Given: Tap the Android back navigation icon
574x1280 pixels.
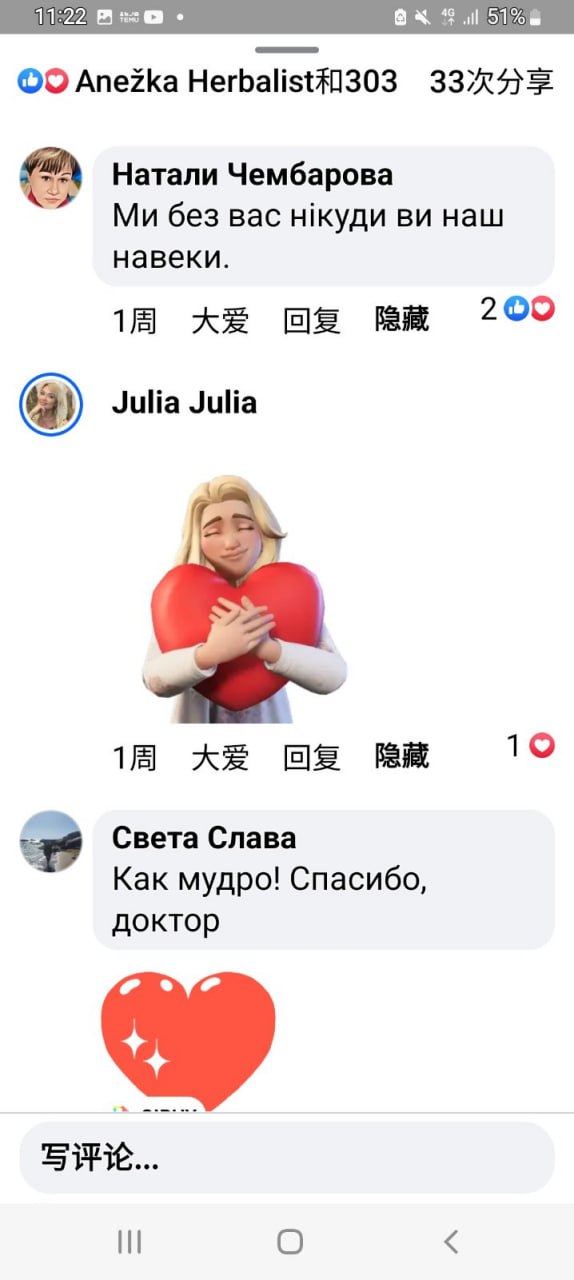Looking at the screenshot, I should point(451,1242).
